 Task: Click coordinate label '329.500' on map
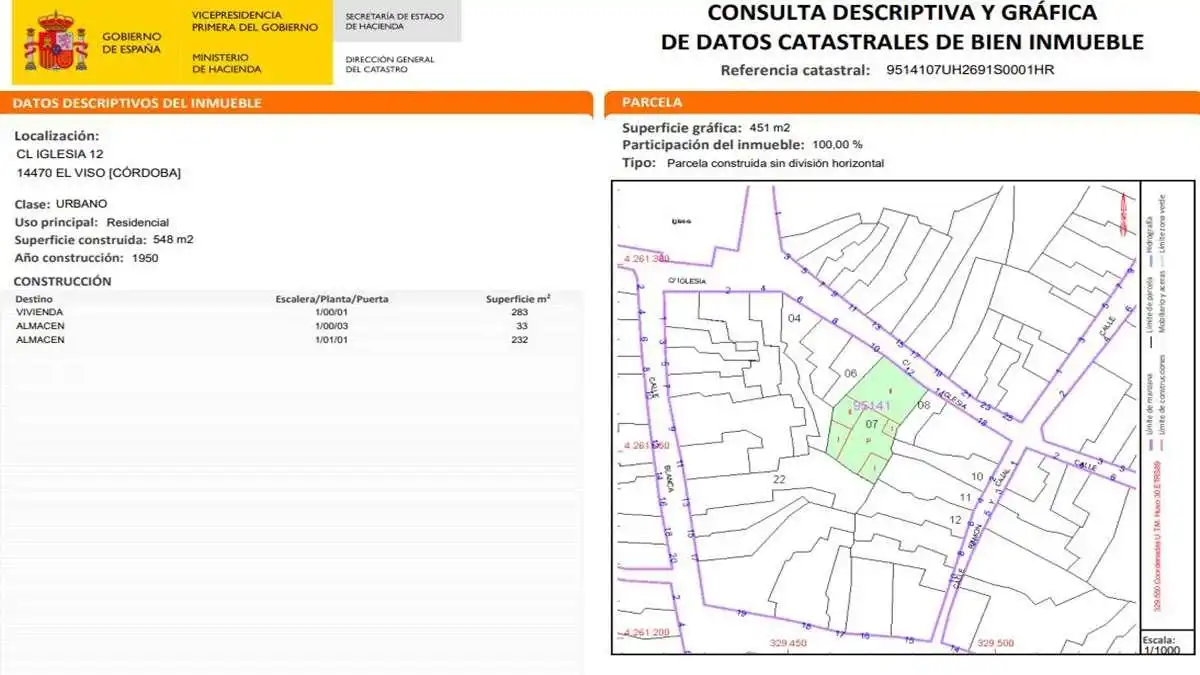[x=996, y=643]
